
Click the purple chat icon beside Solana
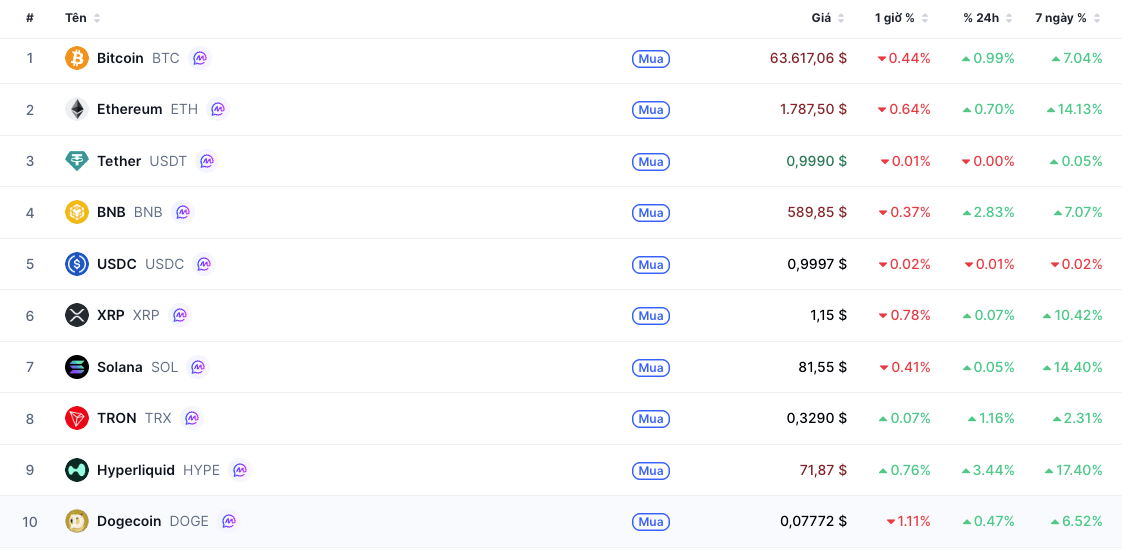point(198,367)
